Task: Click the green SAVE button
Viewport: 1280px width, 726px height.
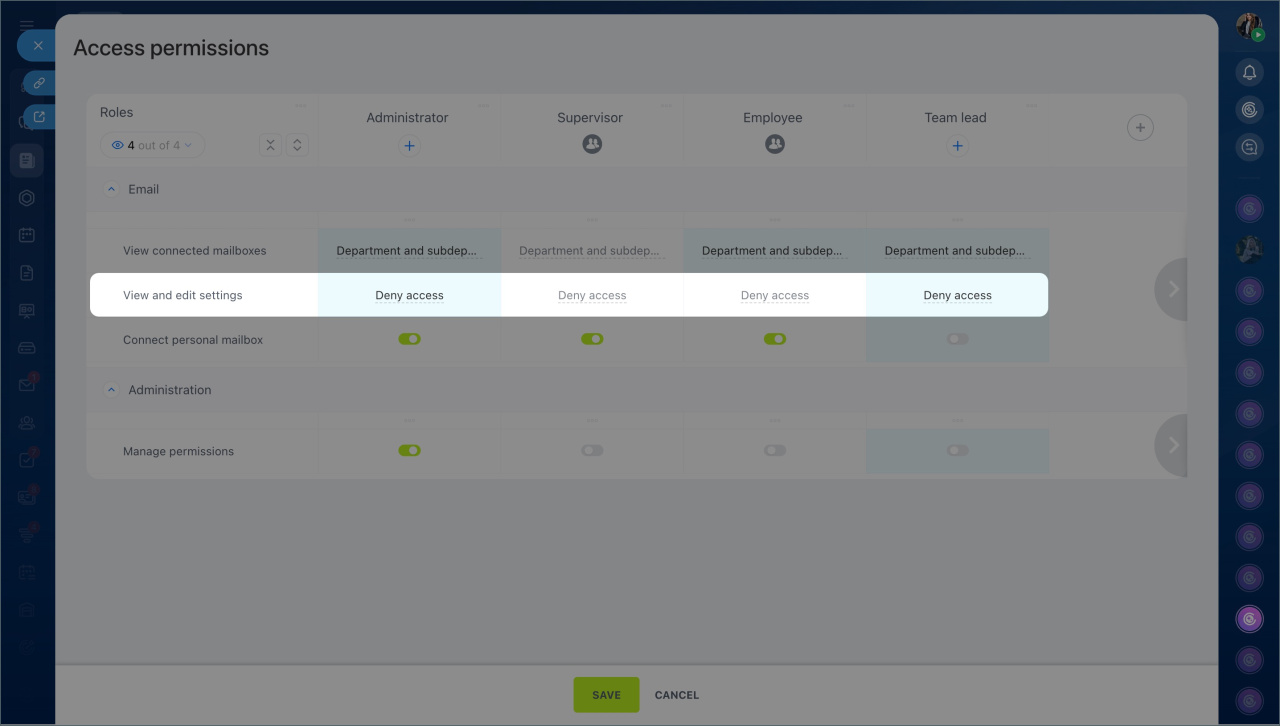Action: click(606, 695)
